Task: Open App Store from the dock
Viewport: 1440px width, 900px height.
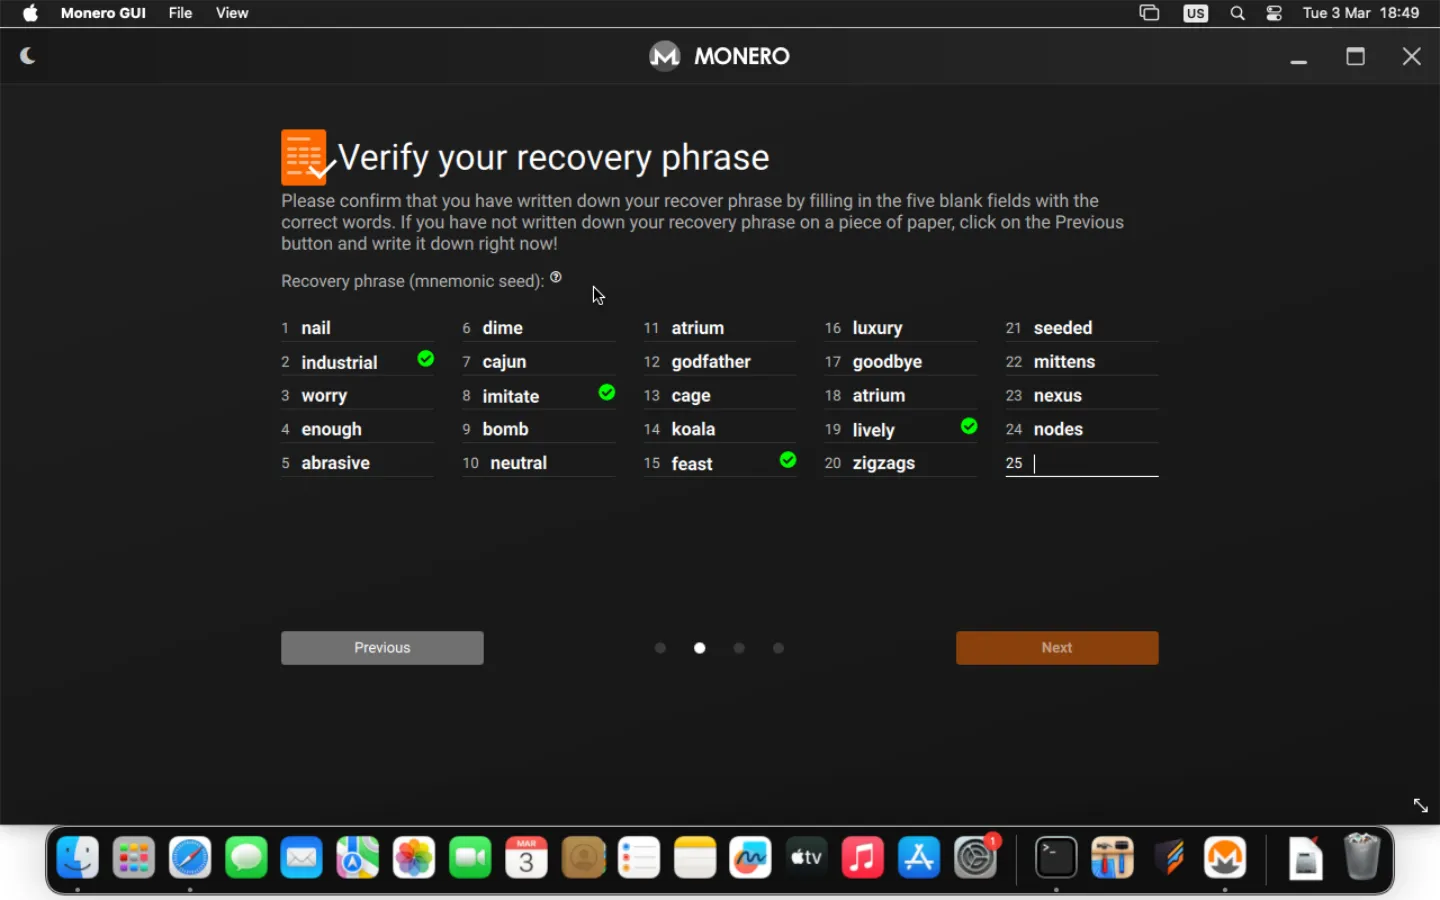Action: pyautogui.click(x=919, y=858)
